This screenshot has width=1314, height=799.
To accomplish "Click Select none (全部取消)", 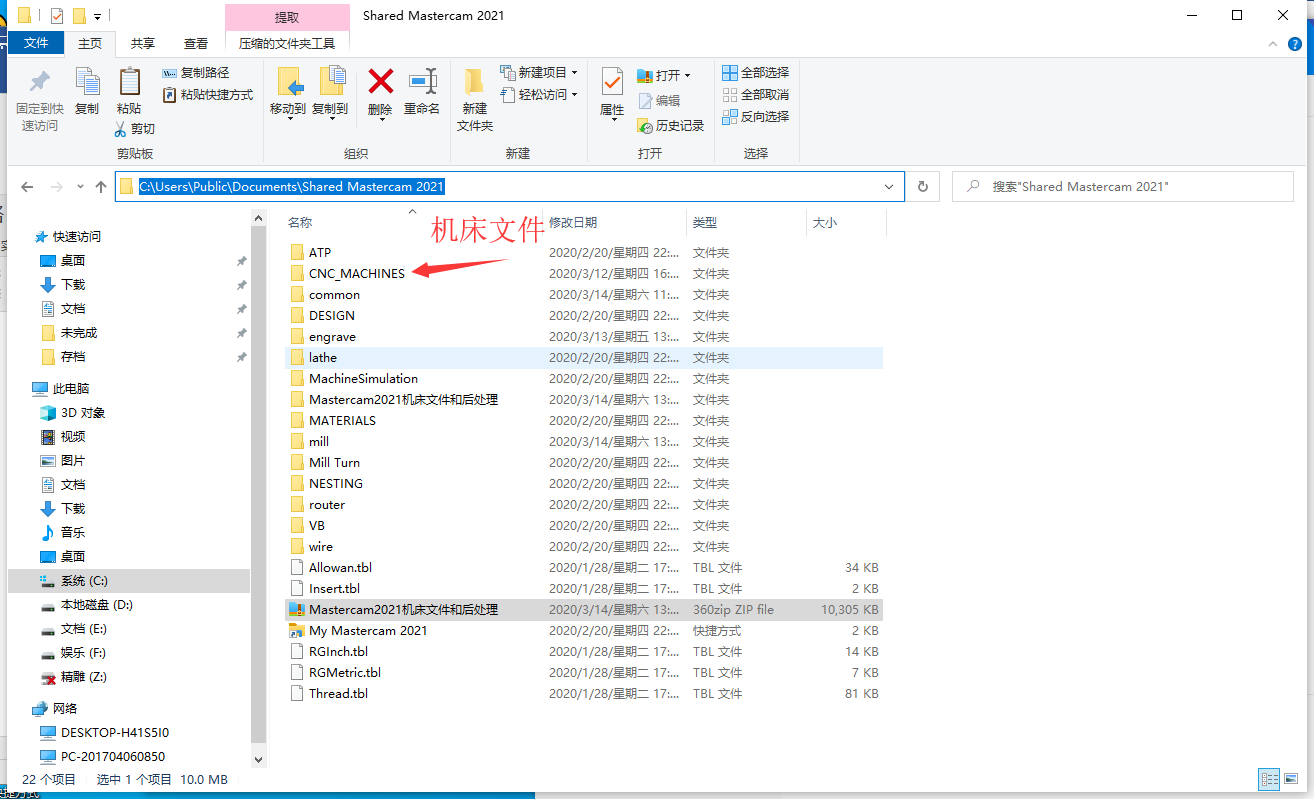I will [756, 95].
